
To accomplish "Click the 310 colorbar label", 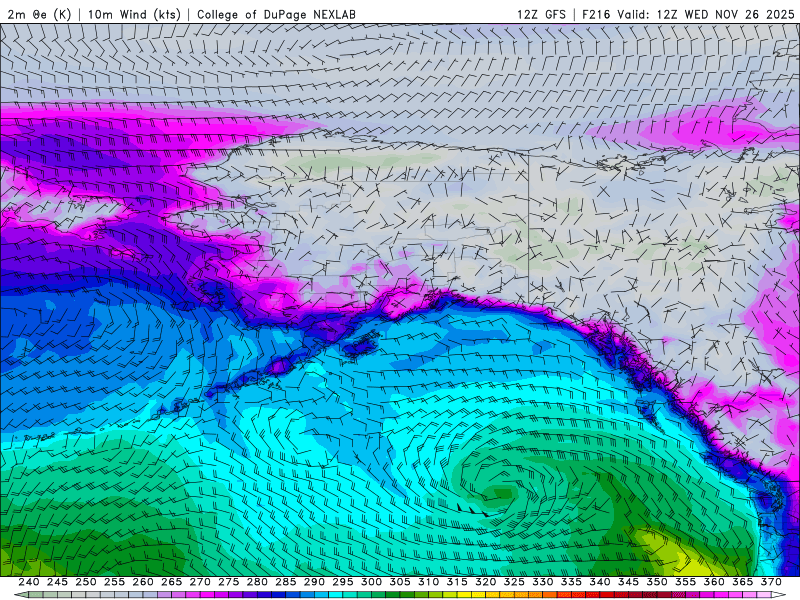I will point(429,582).
